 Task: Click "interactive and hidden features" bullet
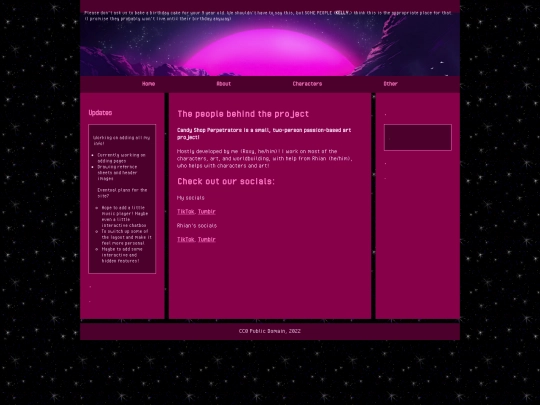tap(122, 255)
